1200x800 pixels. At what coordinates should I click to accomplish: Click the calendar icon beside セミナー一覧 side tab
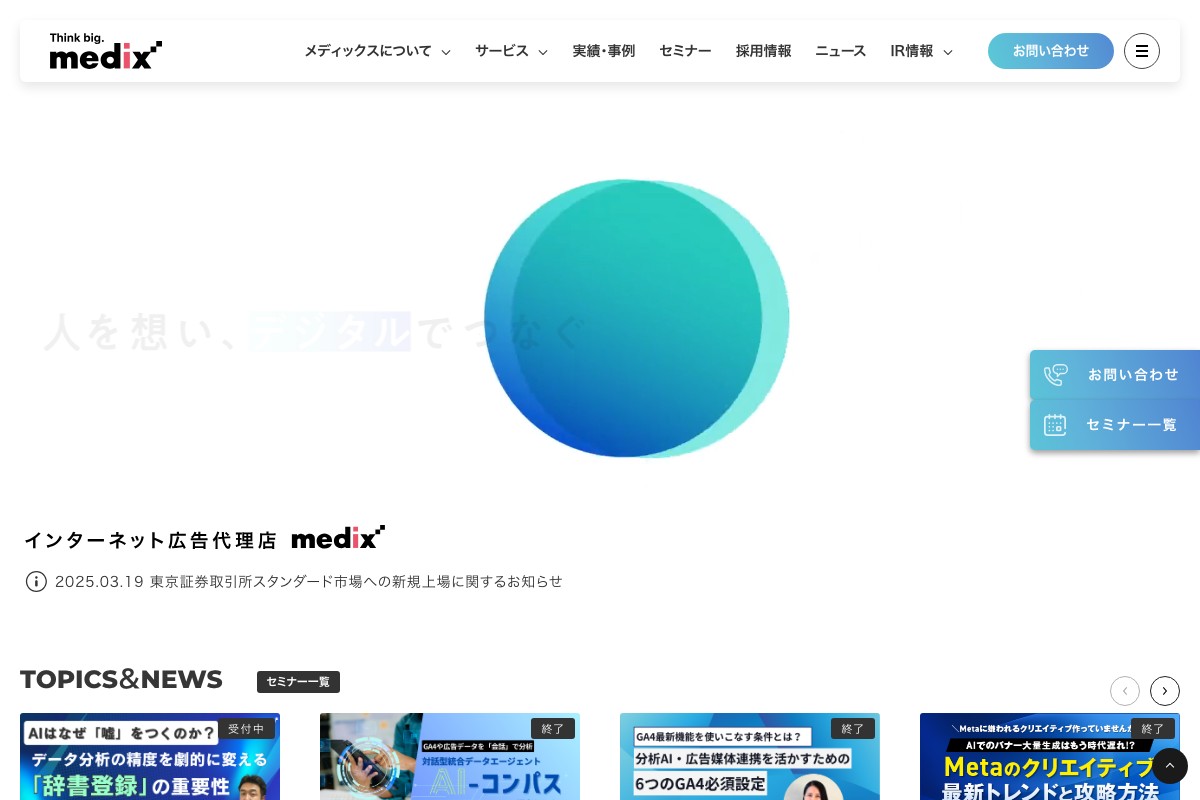(1055, 424)
